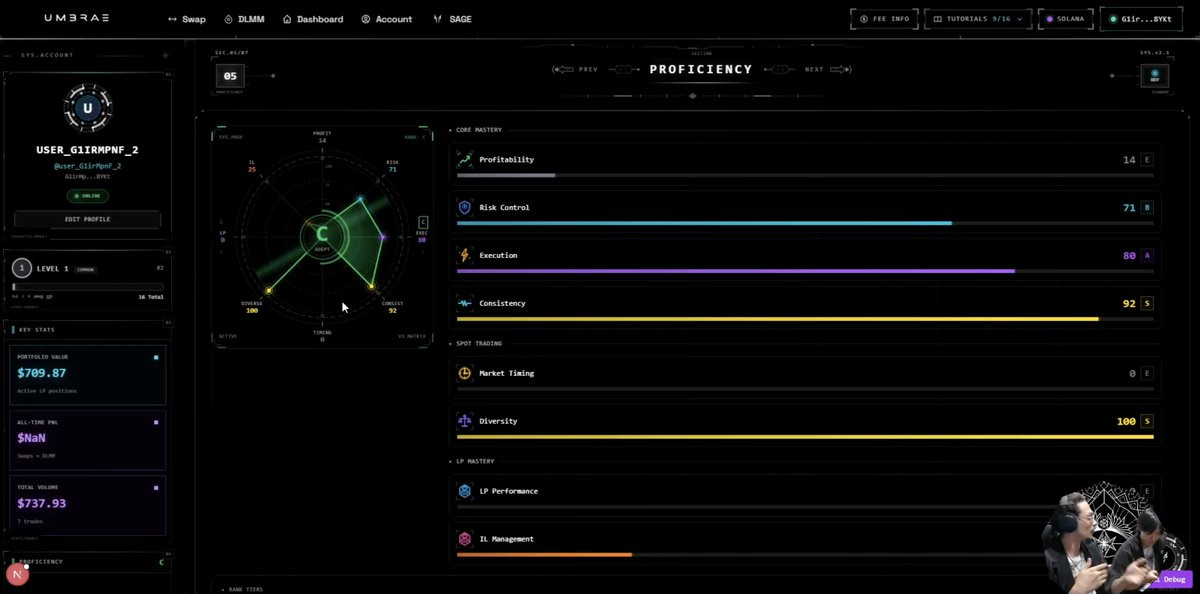
Task: Go to Dashboard in the top navigation
Action: (x=313, y=19)
